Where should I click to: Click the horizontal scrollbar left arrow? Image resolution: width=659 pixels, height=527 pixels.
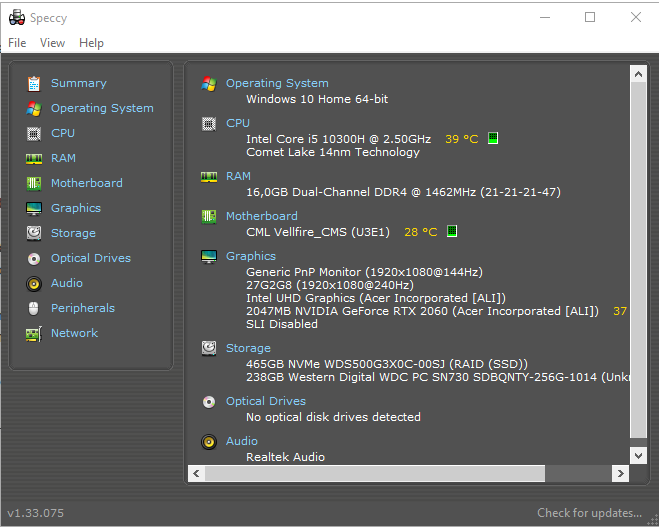[x=196, y=474]
